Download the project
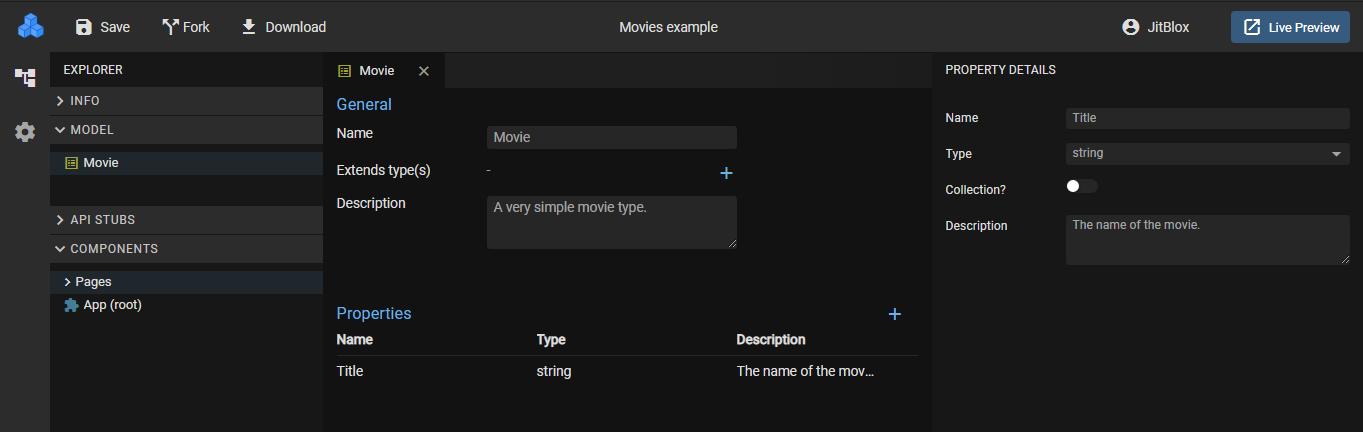 point(284,27)
